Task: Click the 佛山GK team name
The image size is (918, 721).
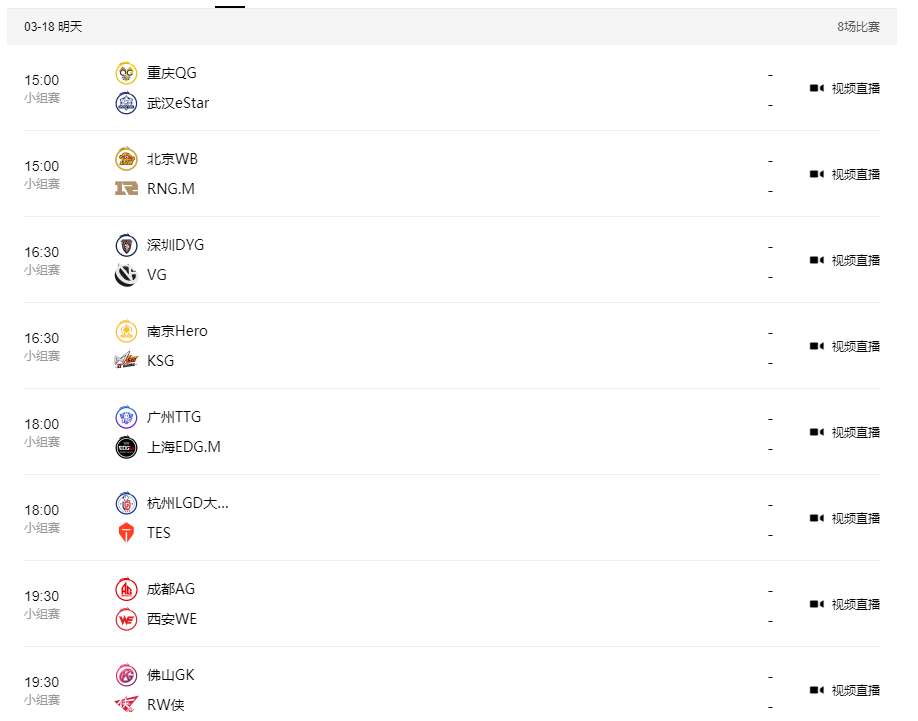Action: pos(170,675)
